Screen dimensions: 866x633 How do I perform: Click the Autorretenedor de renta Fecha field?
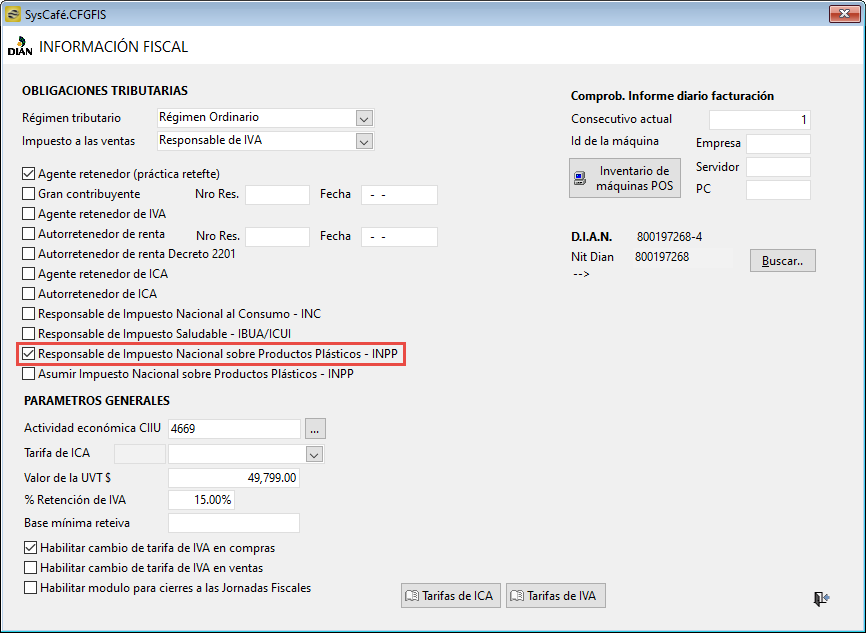coord(399,236)
